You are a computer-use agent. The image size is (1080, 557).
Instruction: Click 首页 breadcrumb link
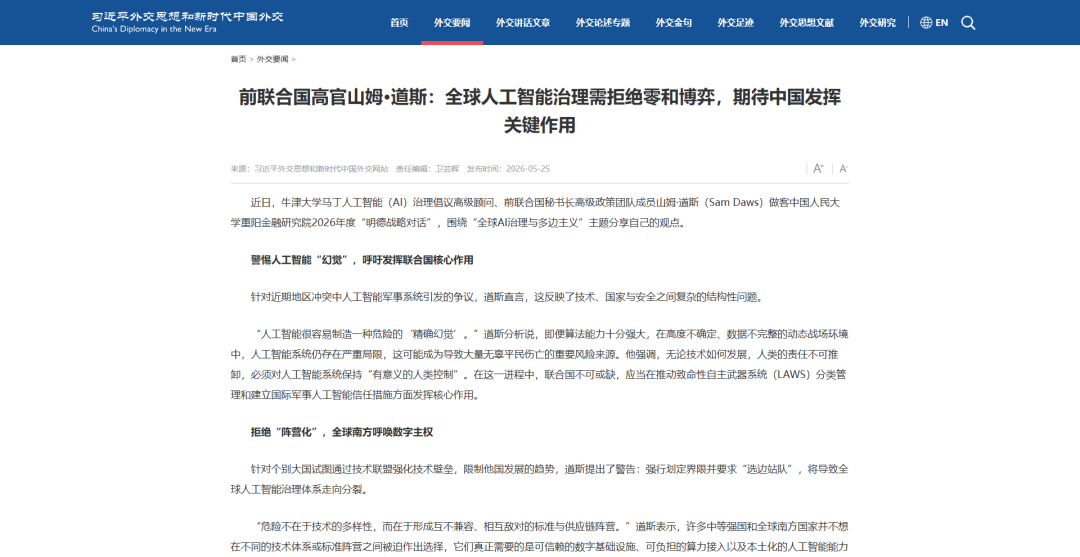[238, 59]
